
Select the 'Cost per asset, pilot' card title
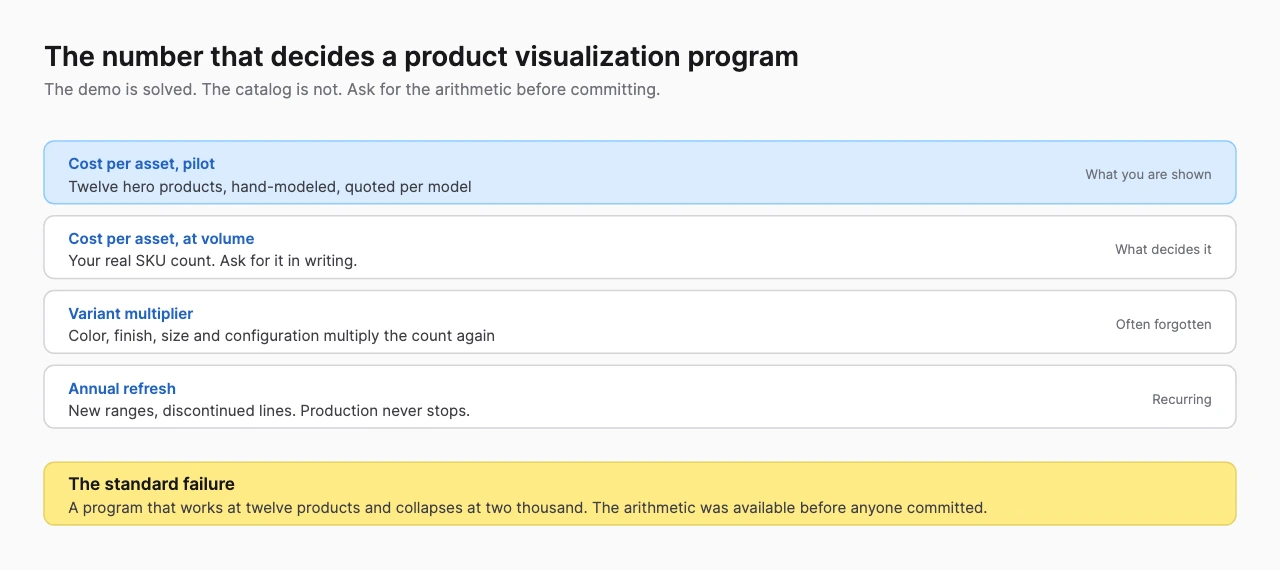coord(141,164)
